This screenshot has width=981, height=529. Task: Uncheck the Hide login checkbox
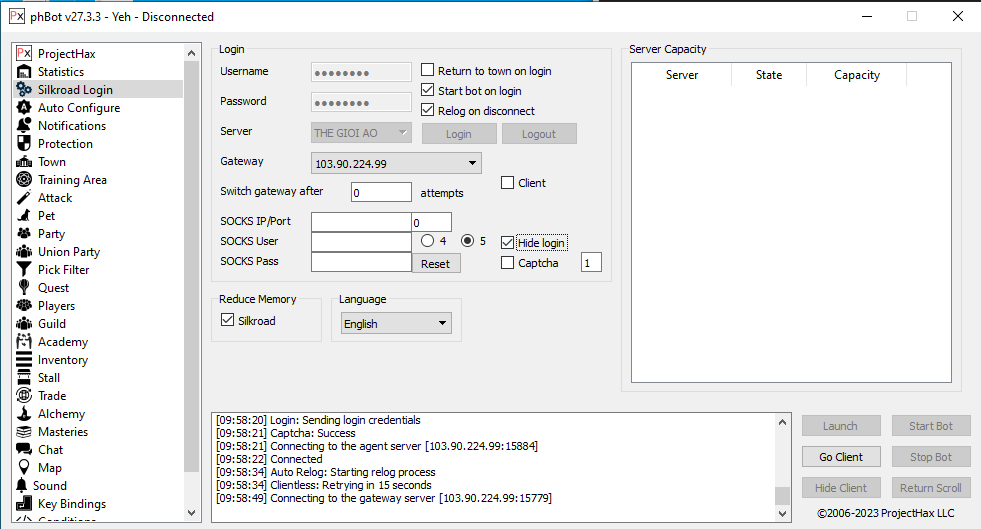(x=508, y=243)
